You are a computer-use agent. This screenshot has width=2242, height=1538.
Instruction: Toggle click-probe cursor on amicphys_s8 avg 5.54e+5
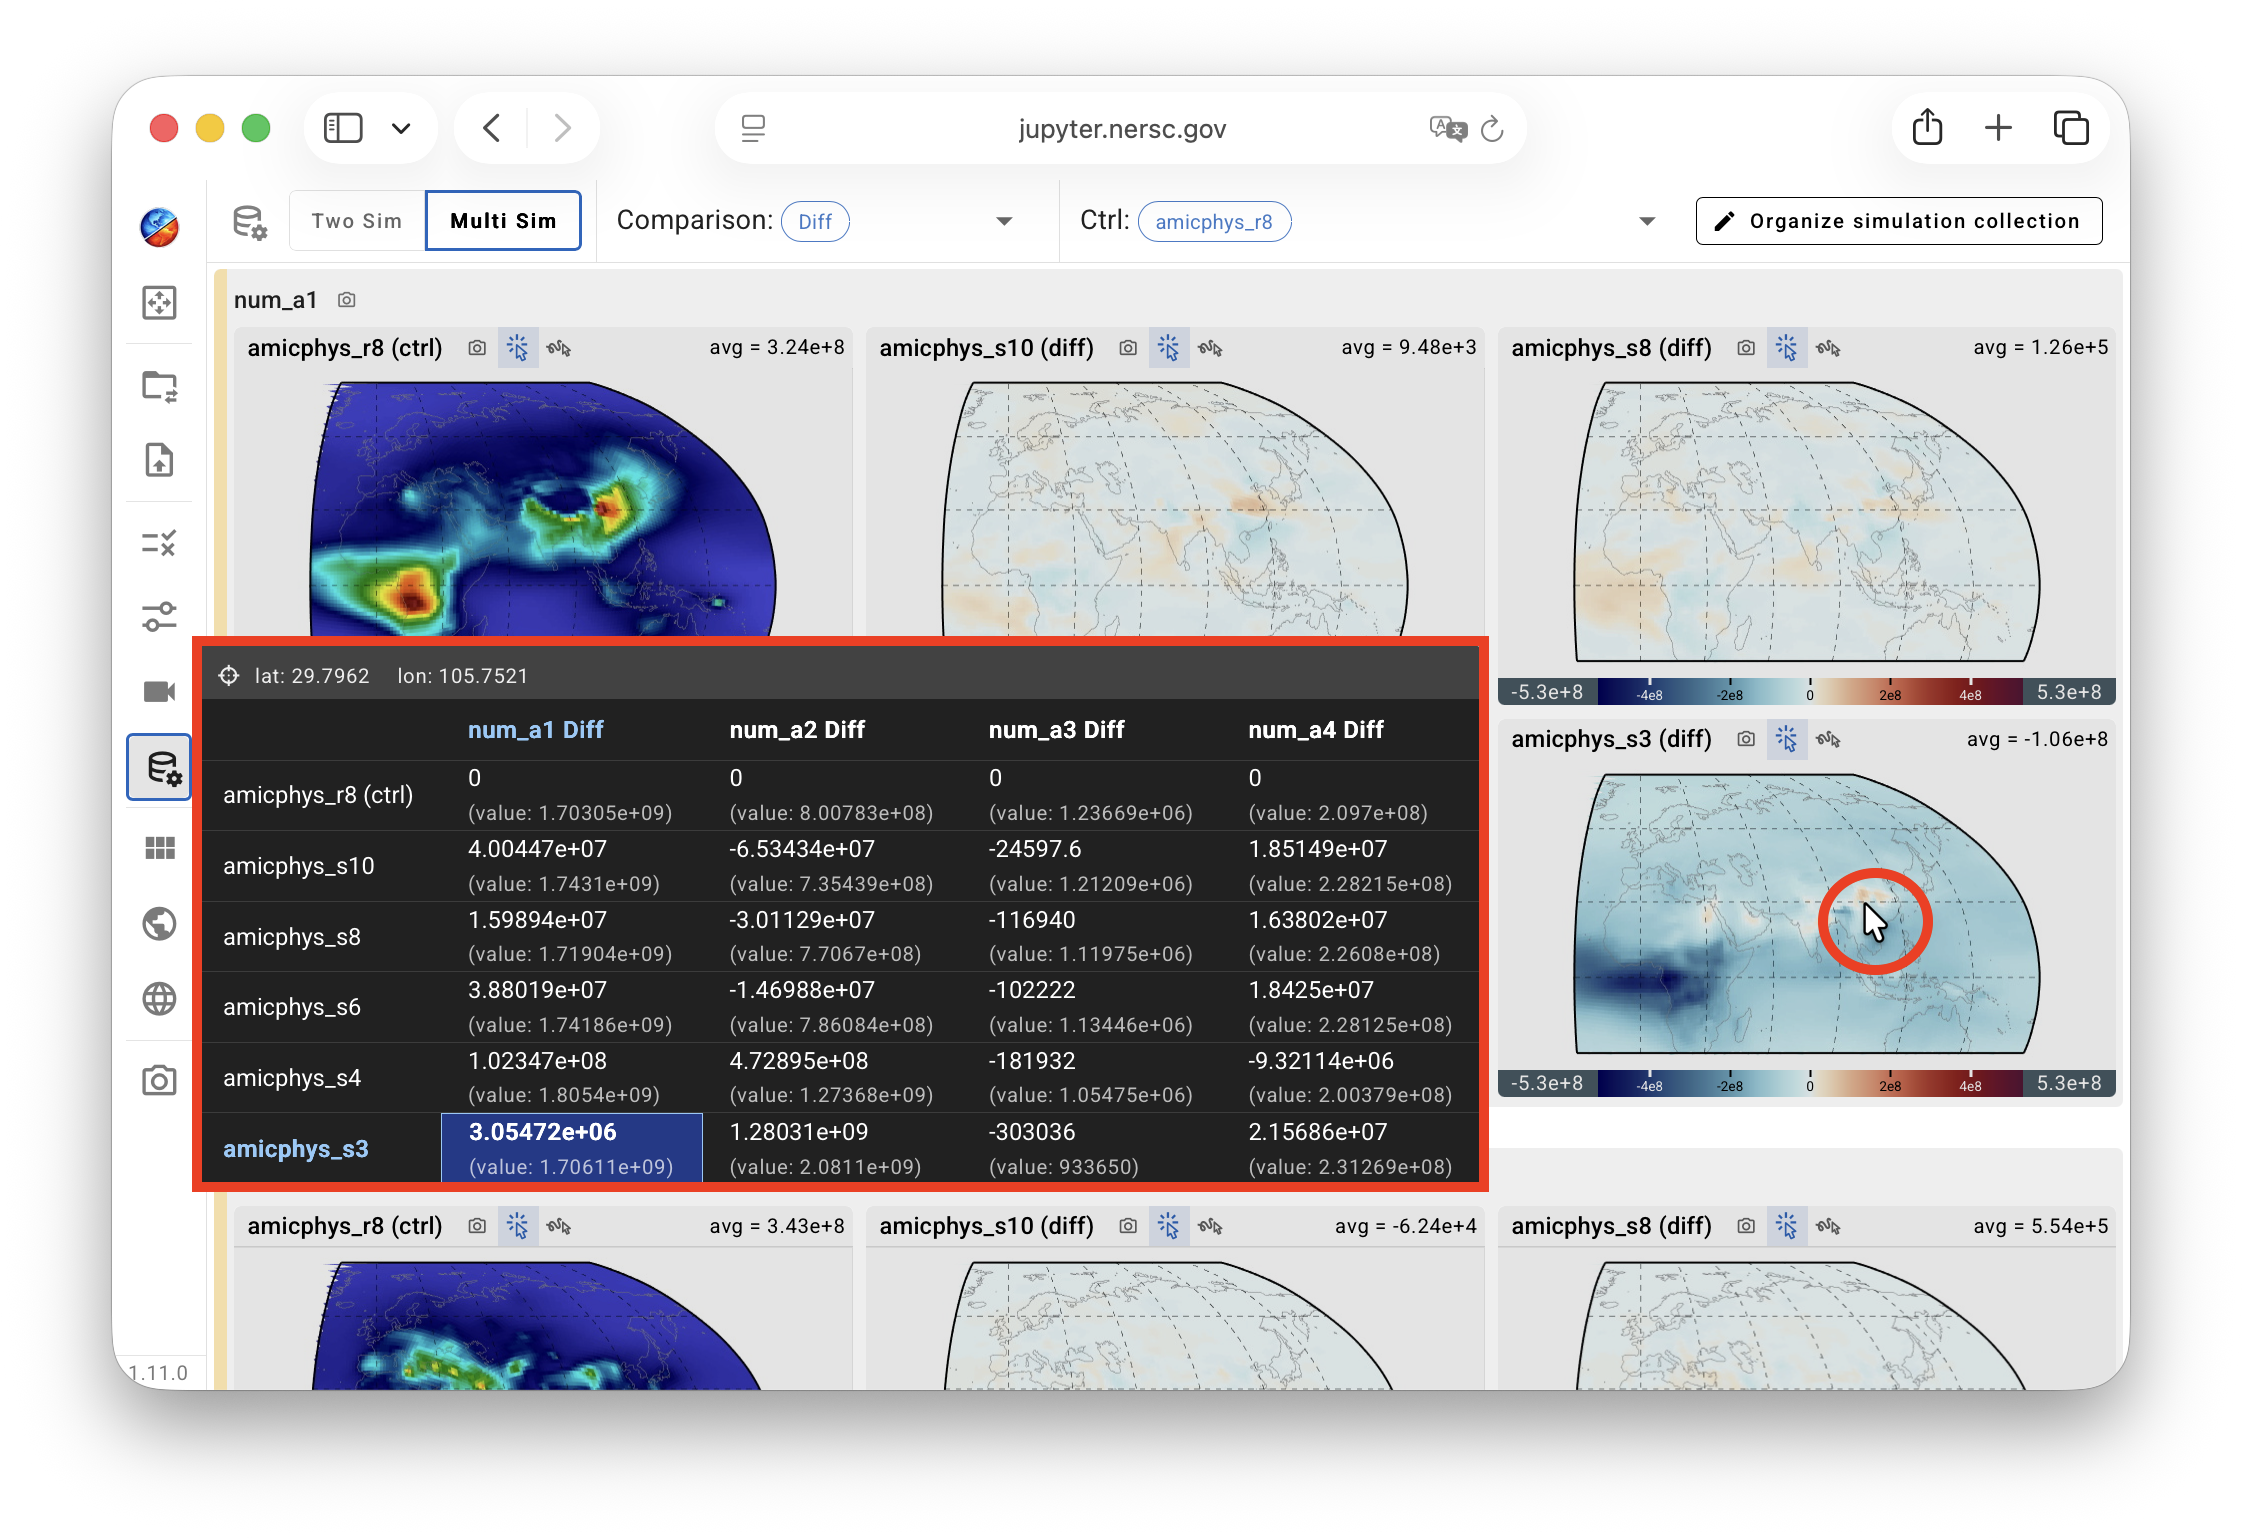click(x=1787, y=1226)
